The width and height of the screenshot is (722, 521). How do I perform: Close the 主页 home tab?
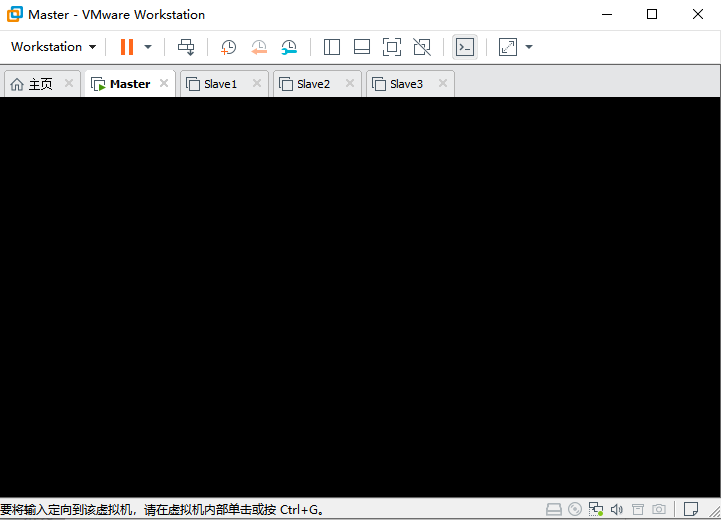point(69,83)
